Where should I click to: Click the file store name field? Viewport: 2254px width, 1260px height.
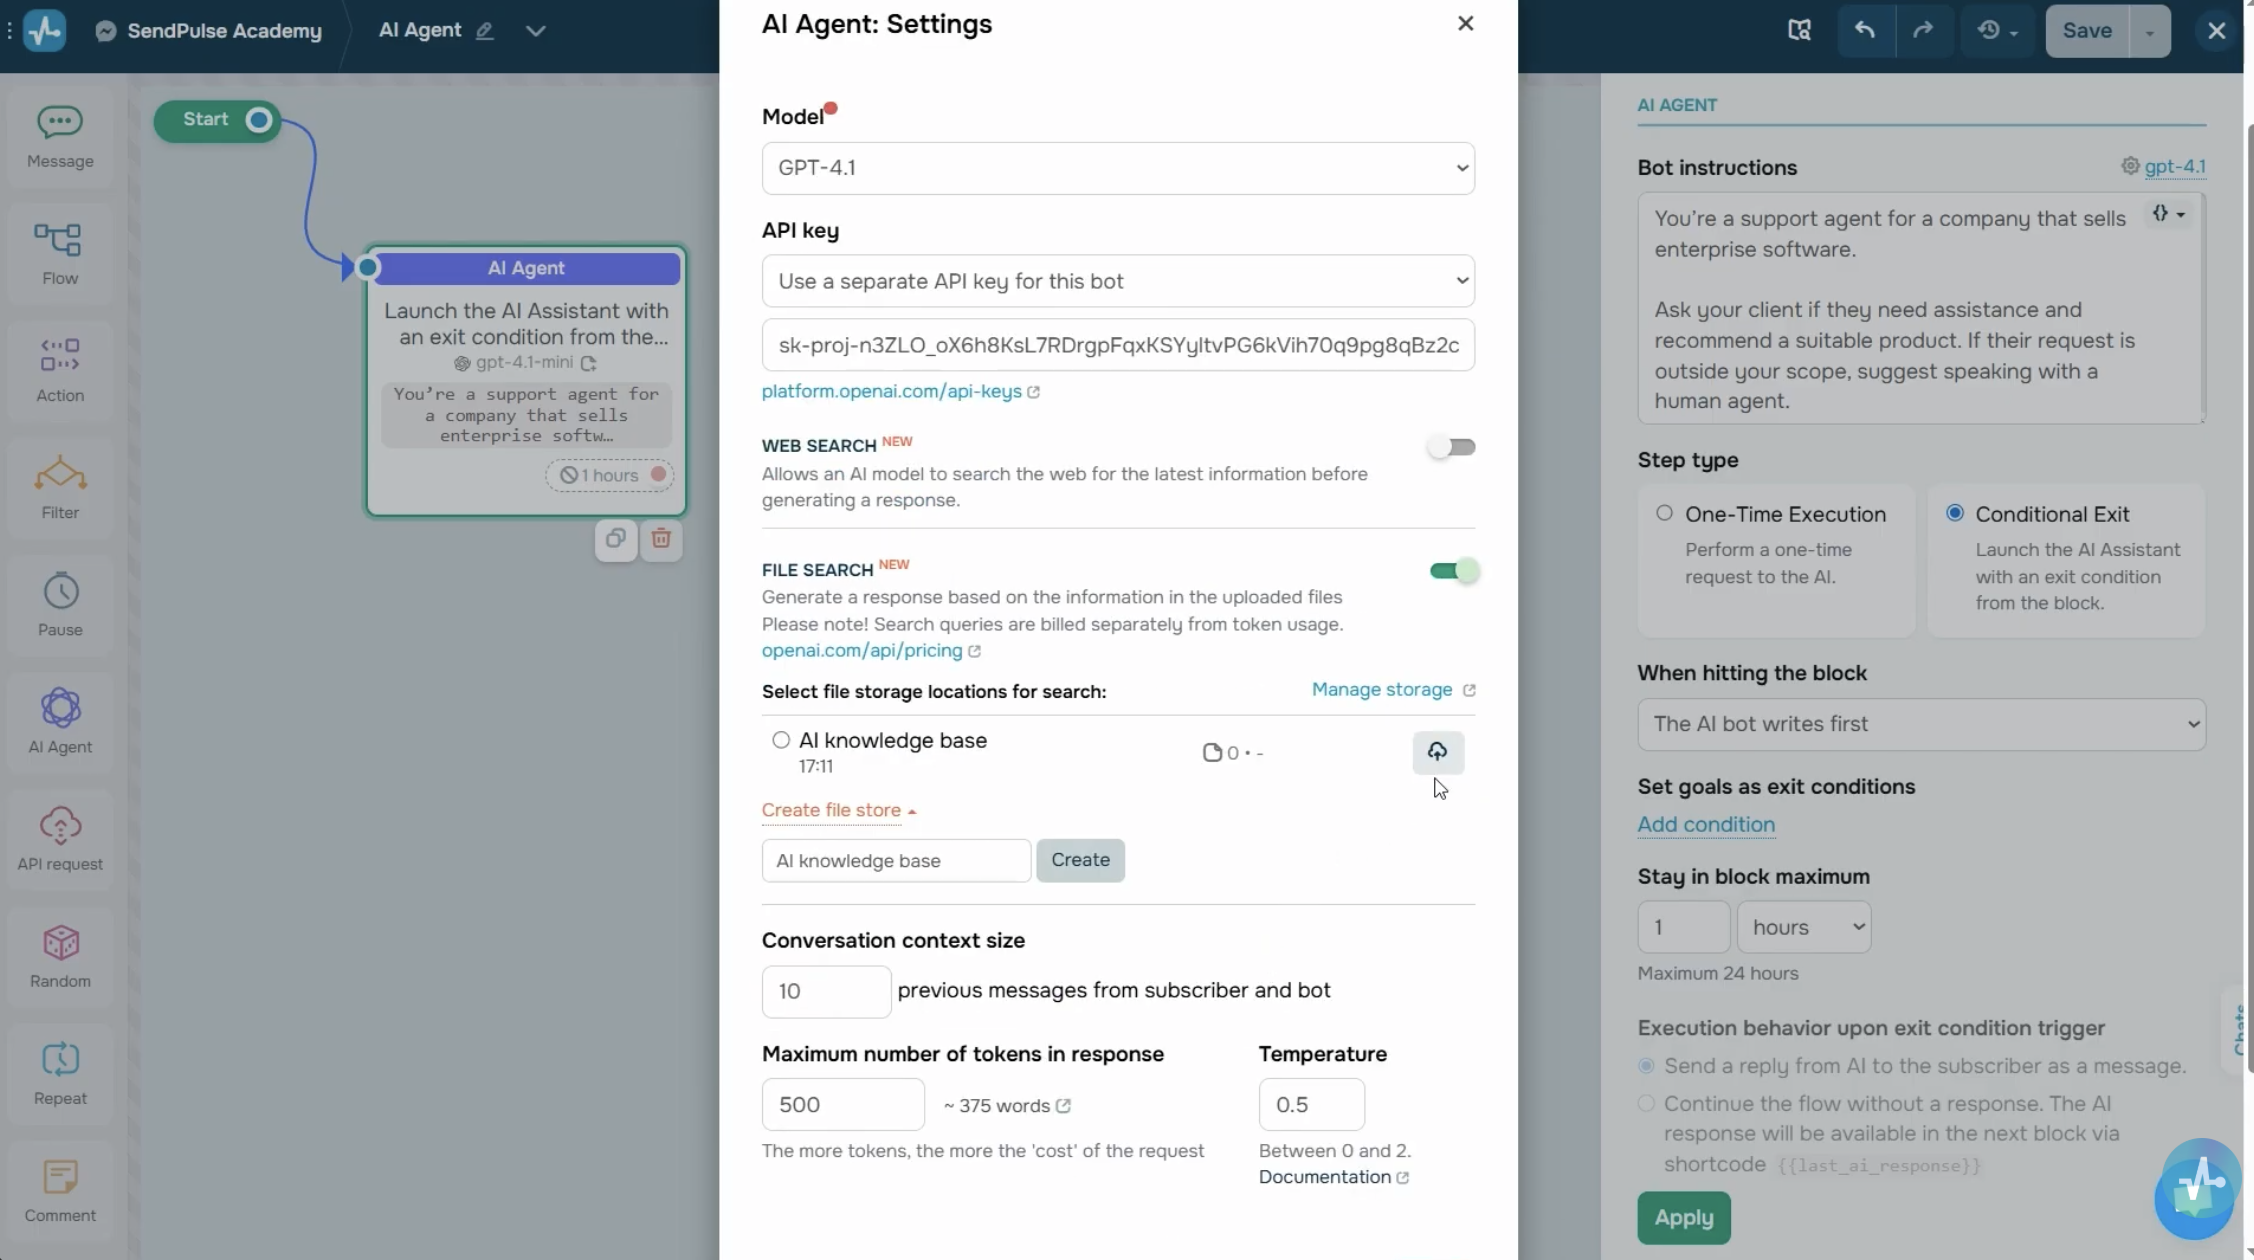pyautogui.click(x=896, y=861)
